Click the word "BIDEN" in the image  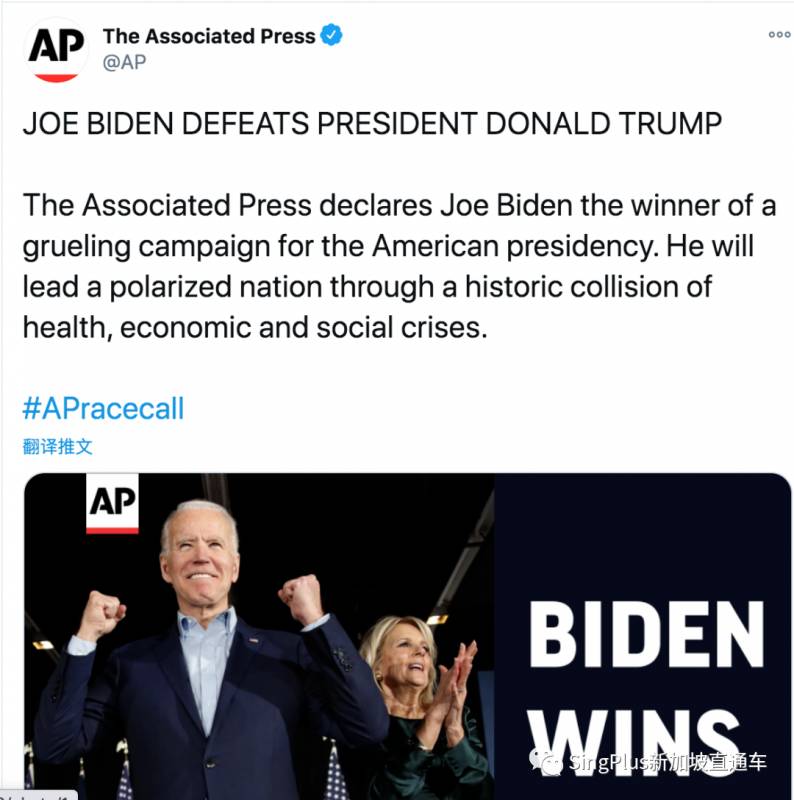[645, 636]
